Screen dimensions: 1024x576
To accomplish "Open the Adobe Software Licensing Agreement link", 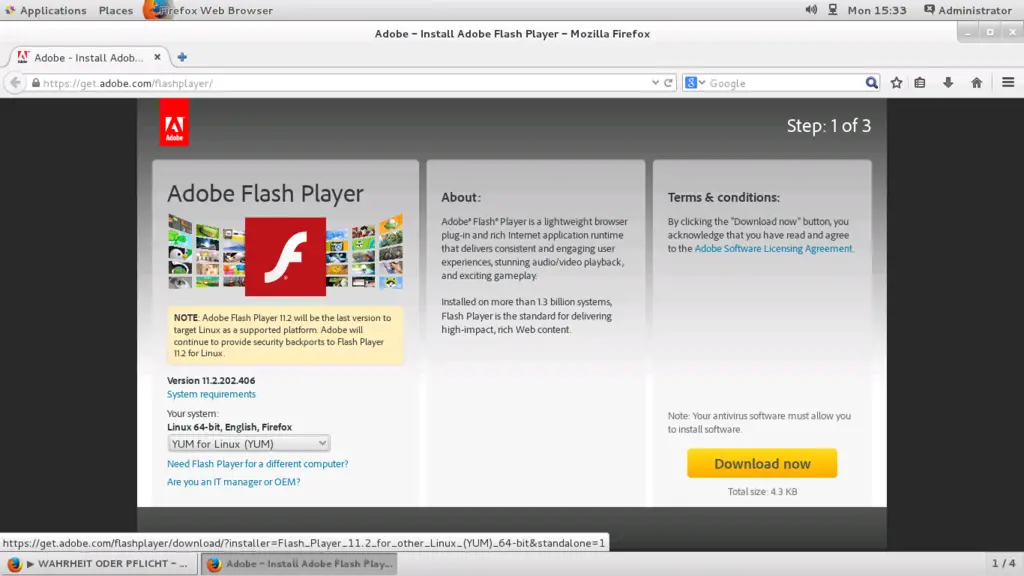I will 774,249.
